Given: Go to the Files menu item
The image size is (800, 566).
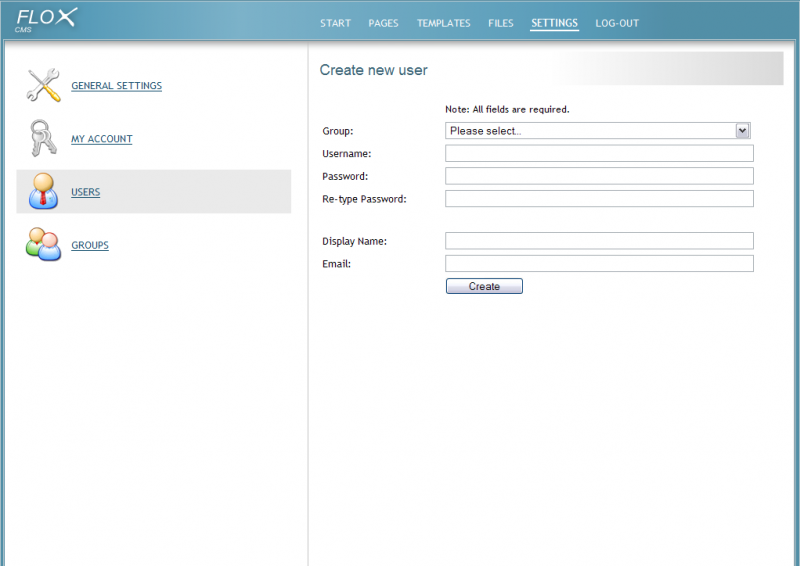Looking at the screenshot, I should pyautogui.click(x=501, y=23).
